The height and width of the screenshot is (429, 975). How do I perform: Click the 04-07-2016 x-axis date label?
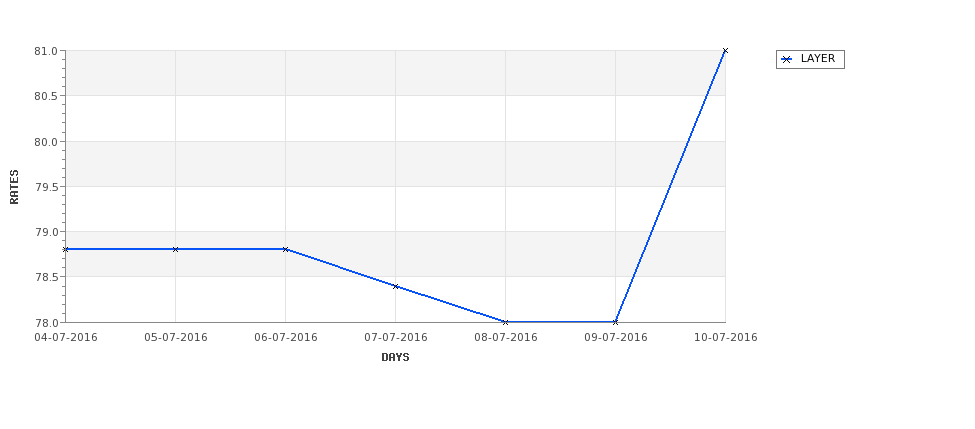[66, 338]
